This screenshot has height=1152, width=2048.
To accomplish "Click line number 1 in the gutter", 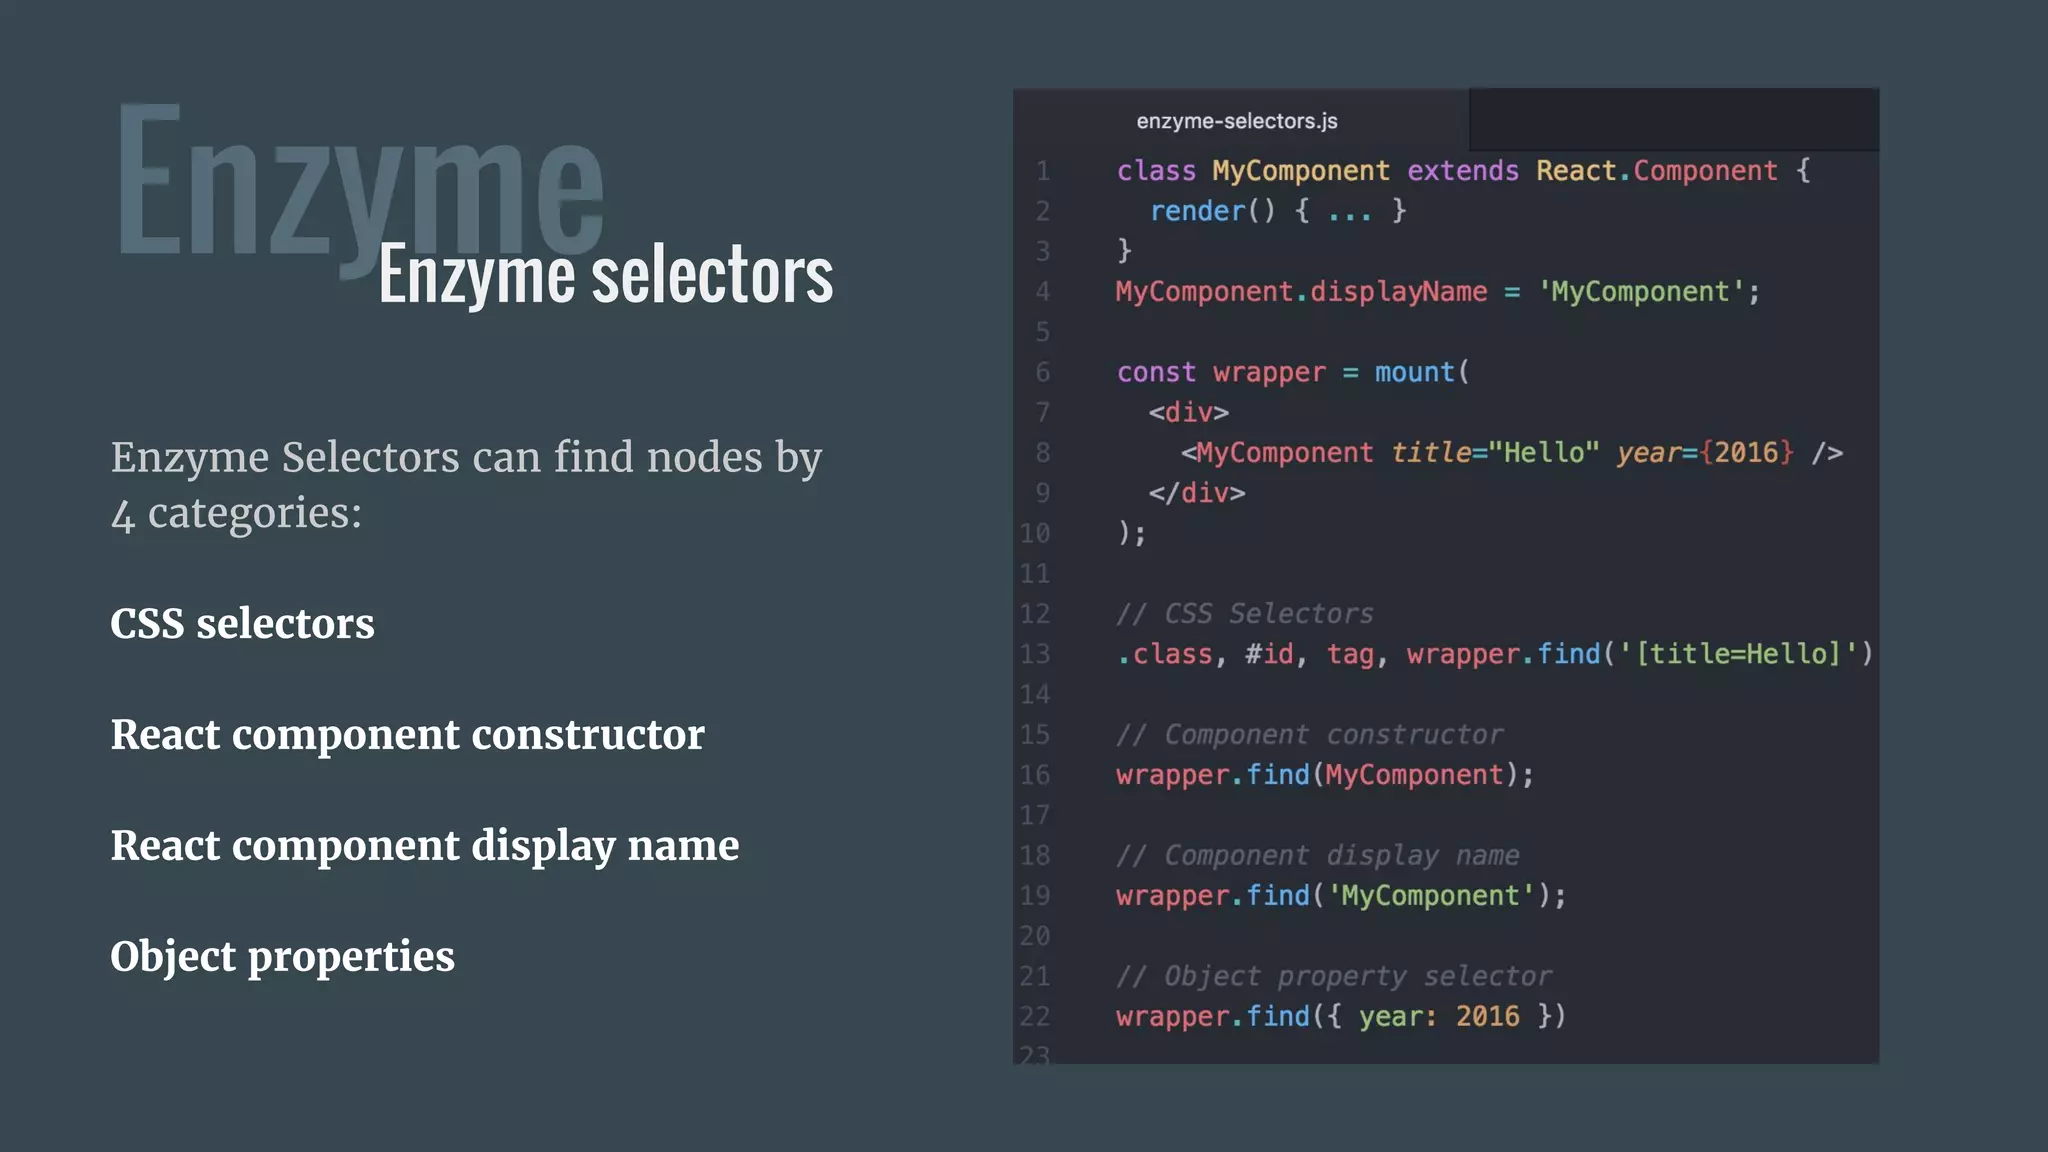I will point(1042,171).
